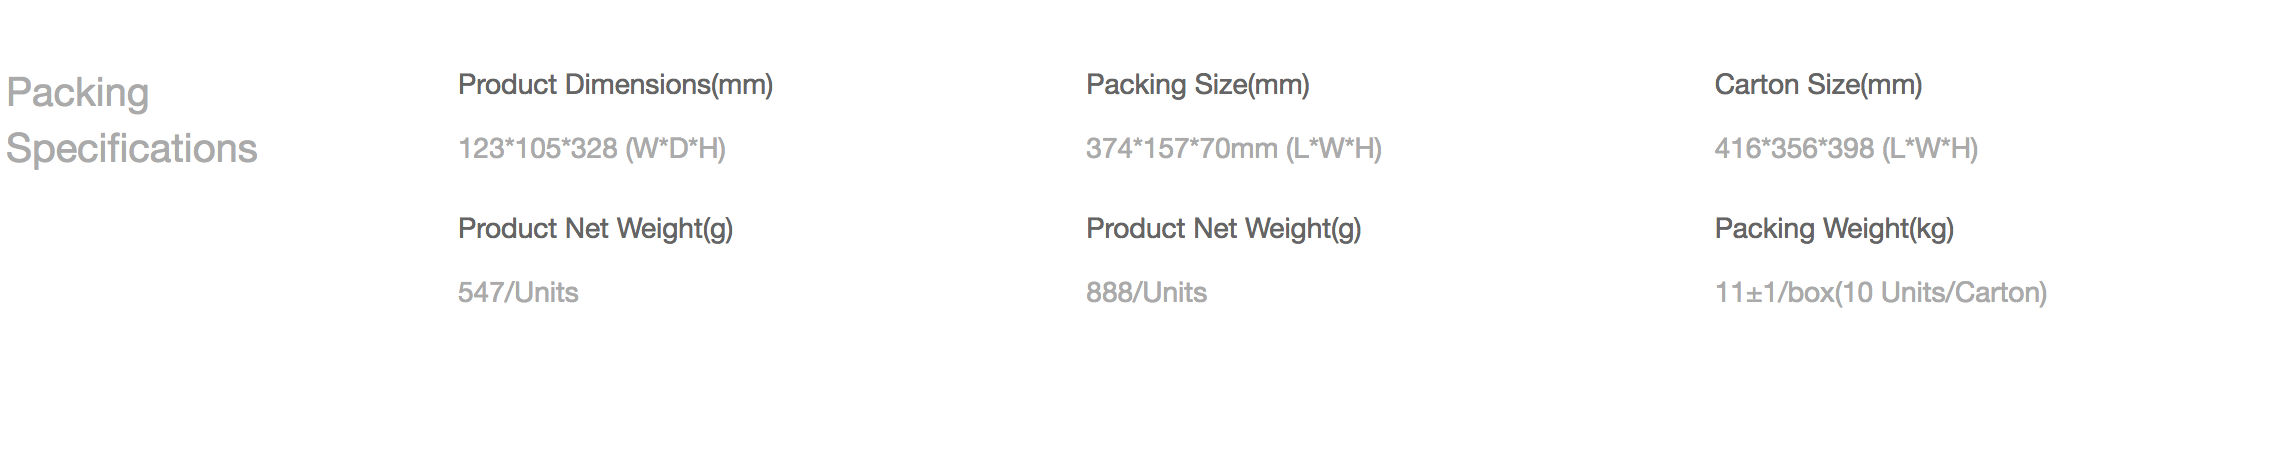Select the 416*356*398 (L*W*H) value
Image resolution: width=2274 pixels, height=460 pixels.
tap(1846, 149)
